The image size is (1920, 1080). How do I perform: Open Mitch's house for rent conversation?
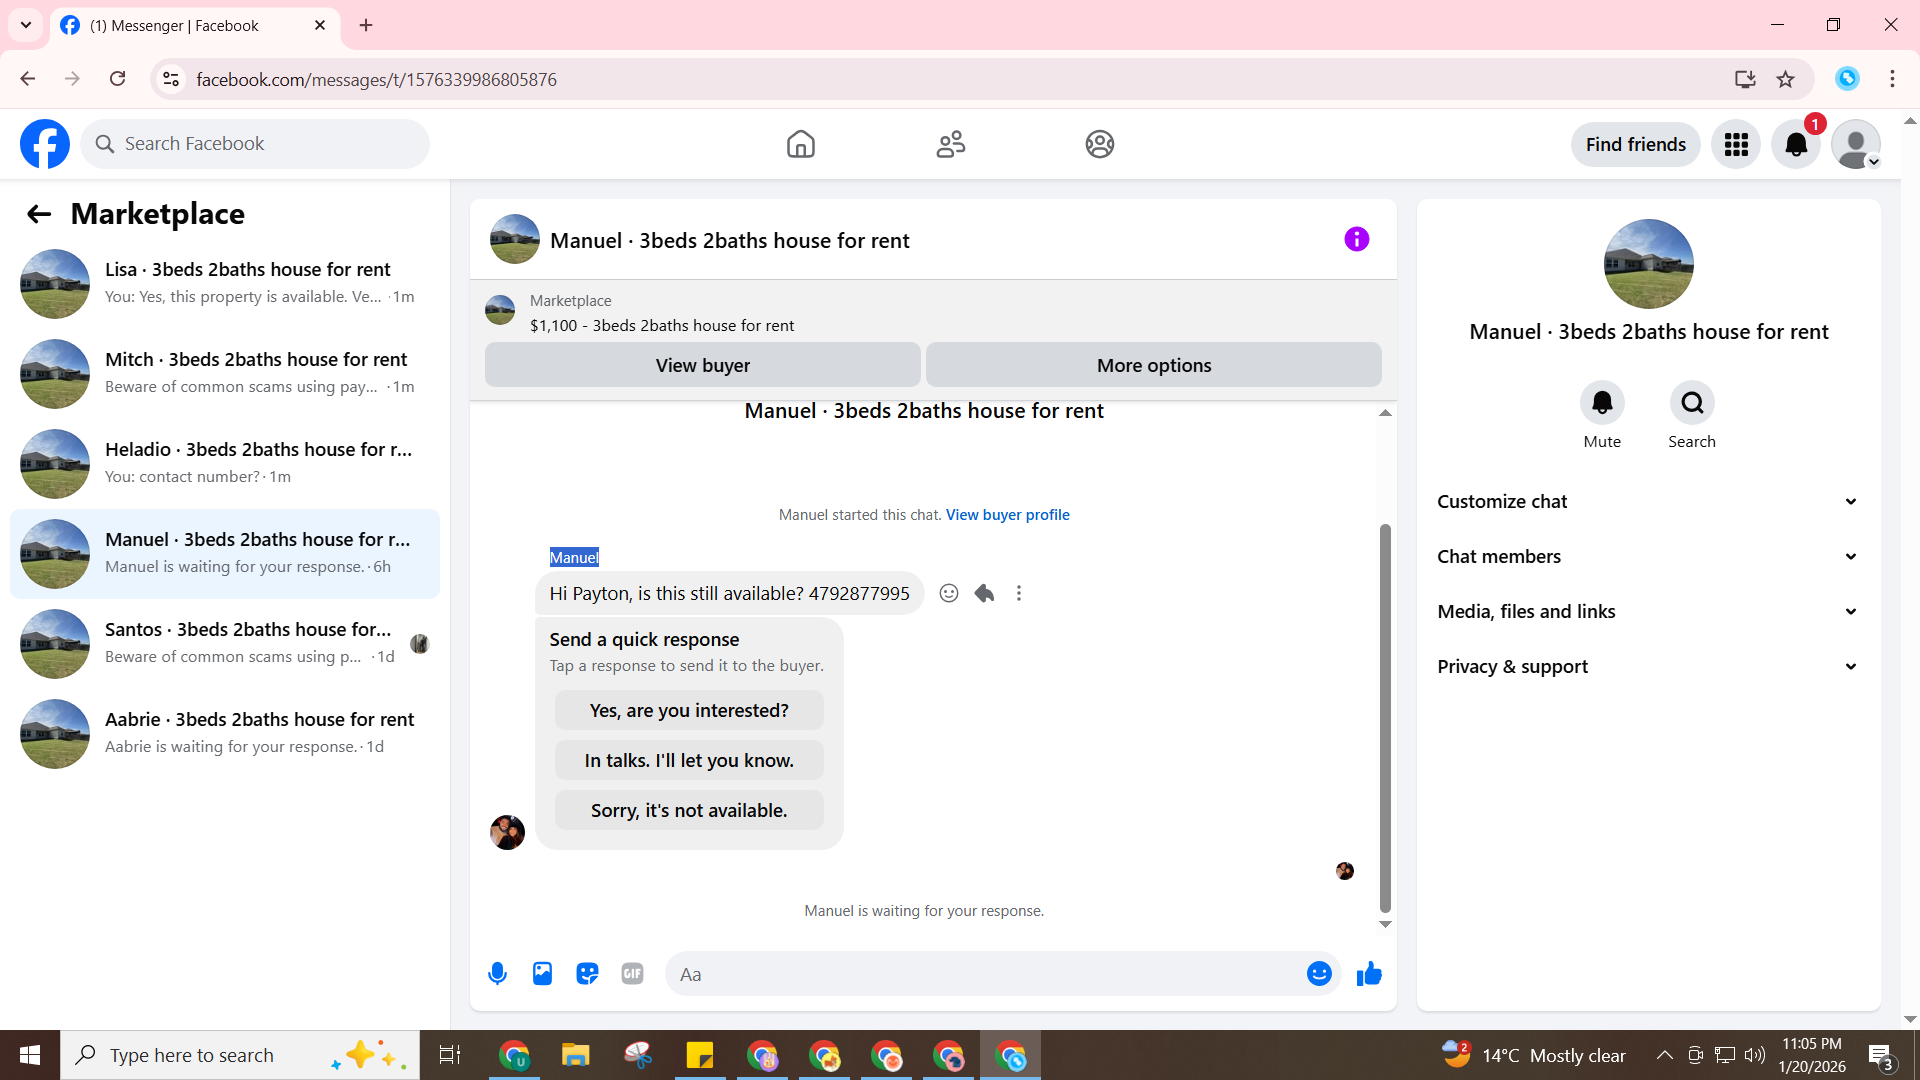click(x=225, y=374)
